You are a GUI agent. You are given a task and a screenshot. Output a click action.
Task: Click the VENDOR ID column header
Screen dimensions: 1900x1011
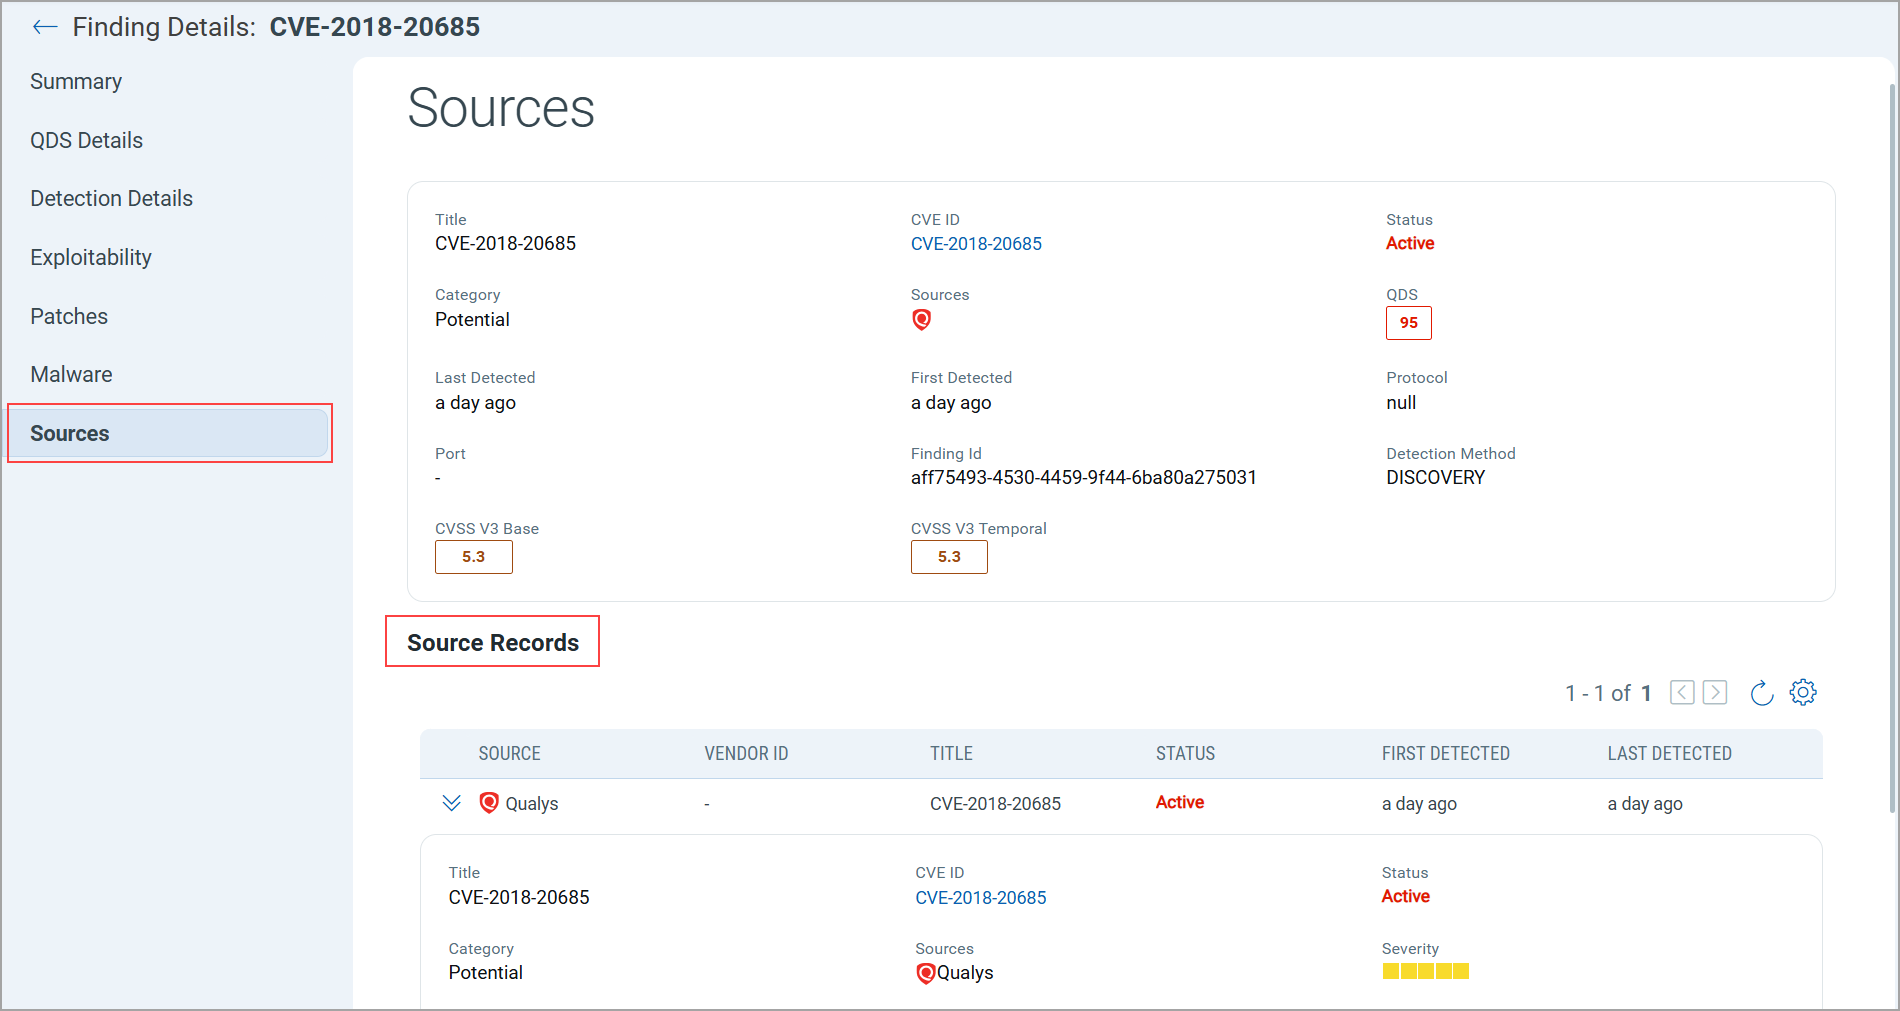coord(746,754)
